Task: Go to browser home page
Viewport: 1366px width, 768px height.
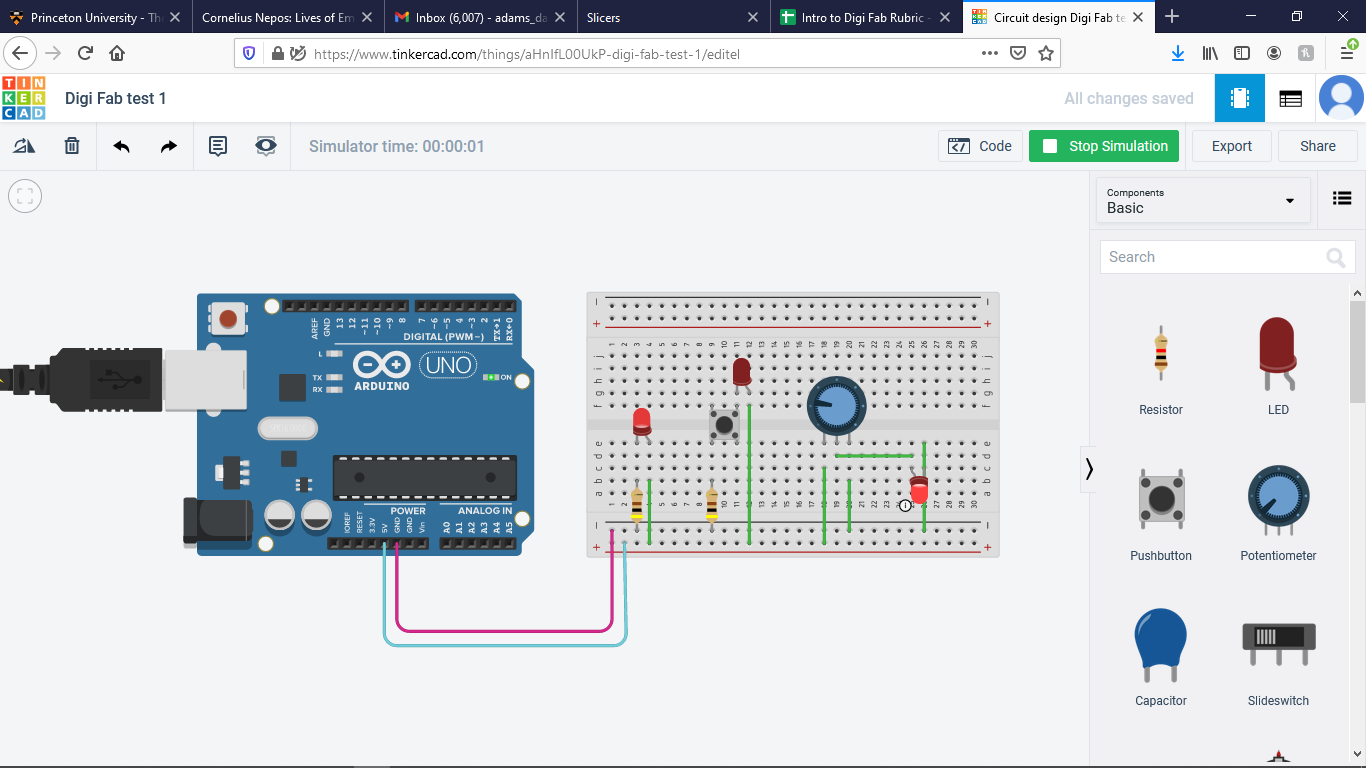Action: point(117,53)
